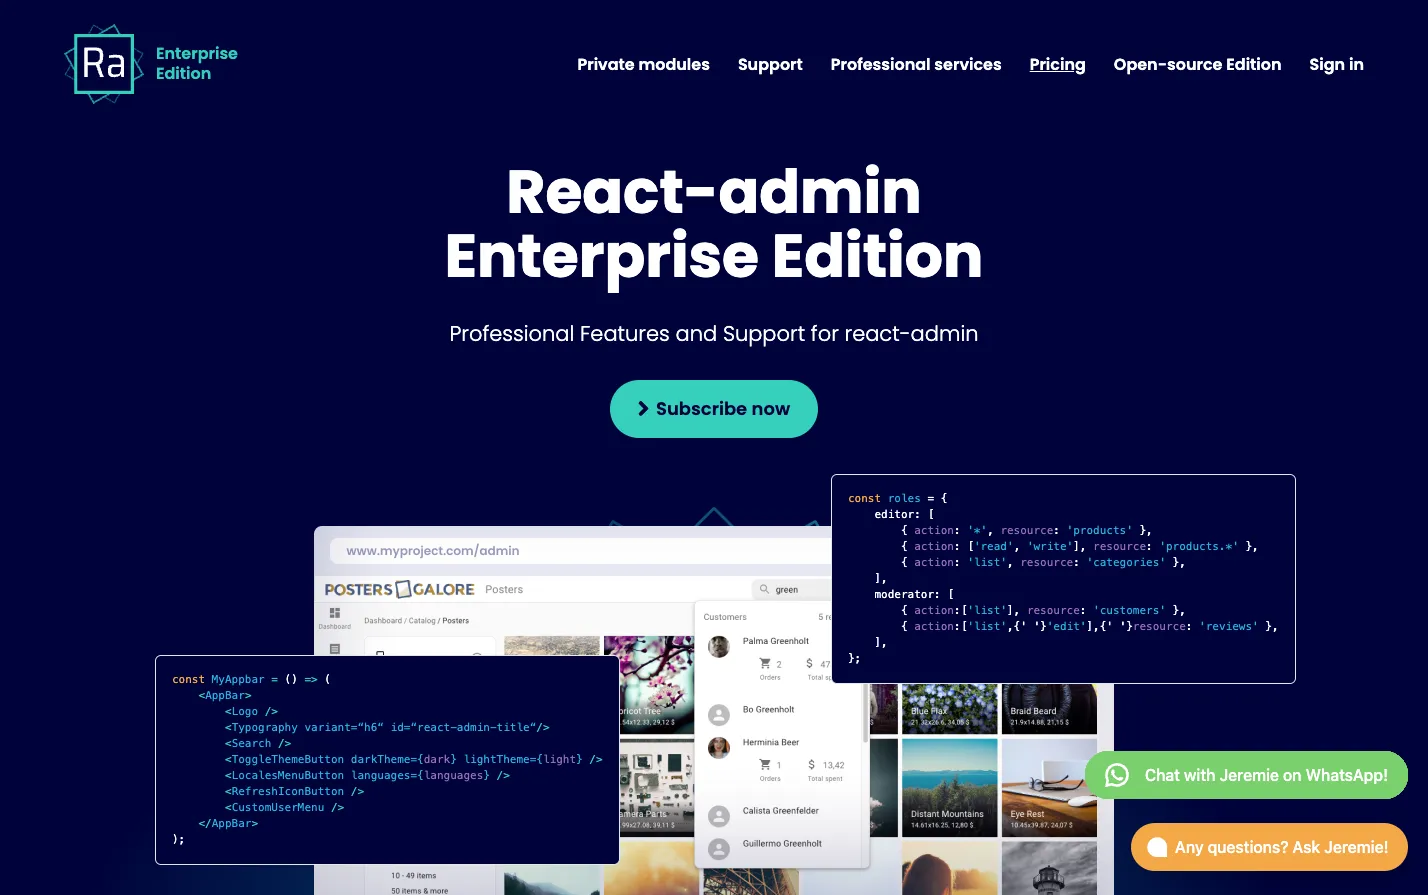Open the Private modules menu item
The width and height of the screenshot is (1428, 895).
643,64
